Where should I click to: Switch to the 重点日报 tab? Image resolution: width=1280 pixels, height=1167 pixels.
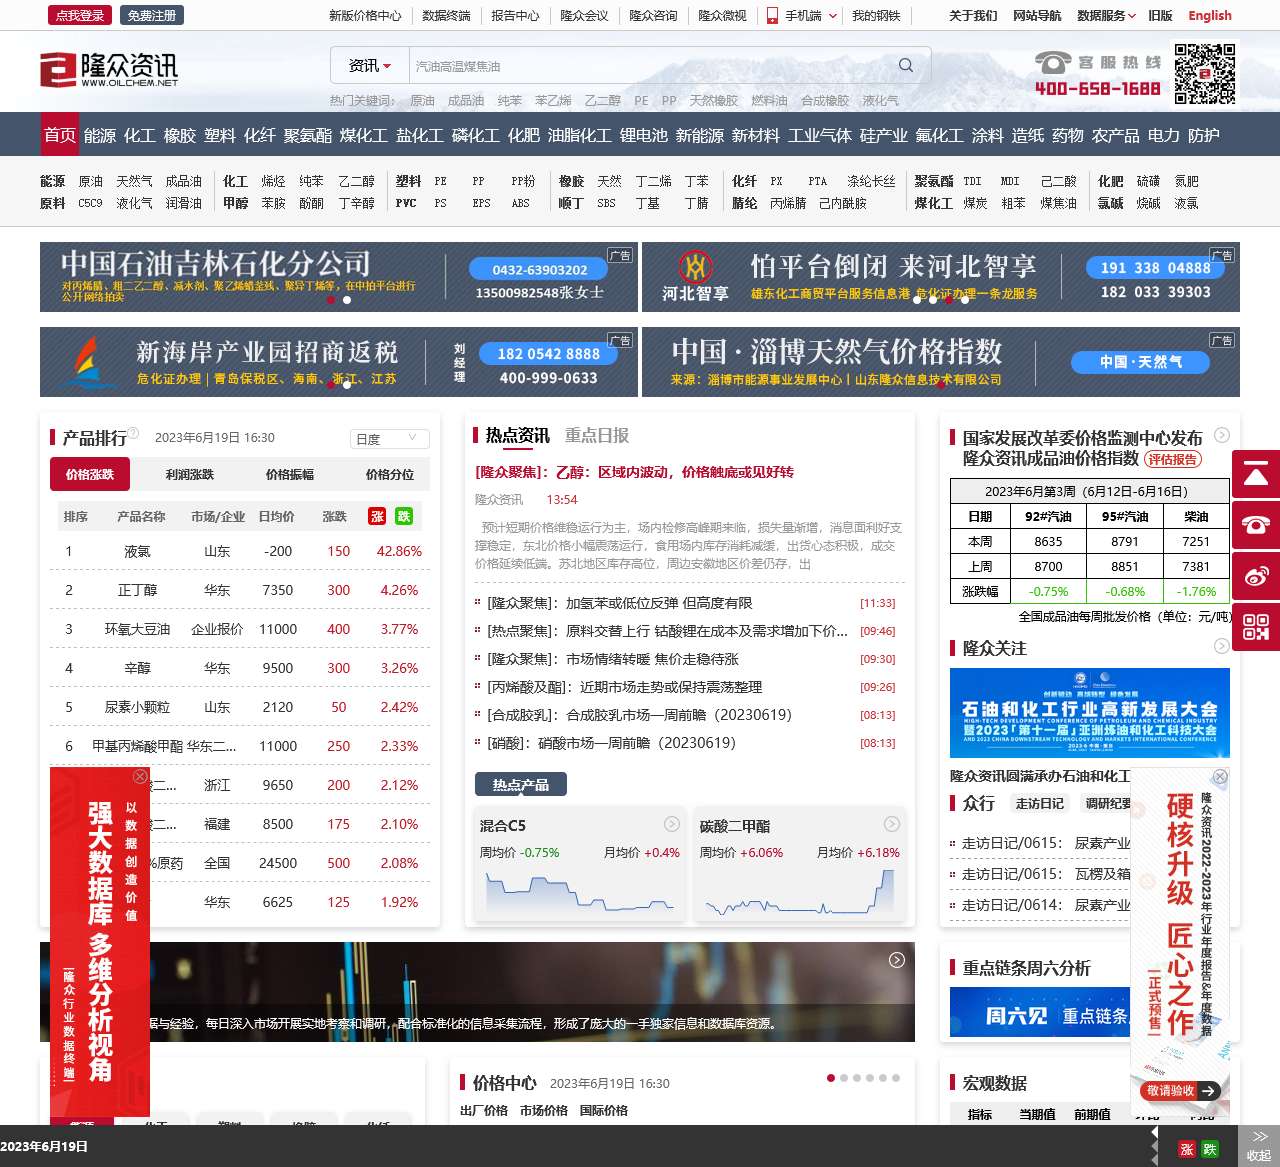[x=597, y=435]
